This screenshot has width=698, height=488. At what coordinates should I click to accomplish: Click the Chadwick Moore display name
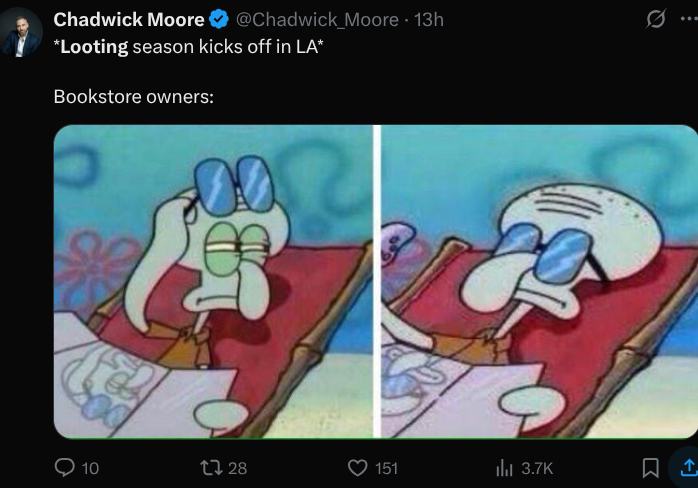point(129,20)
